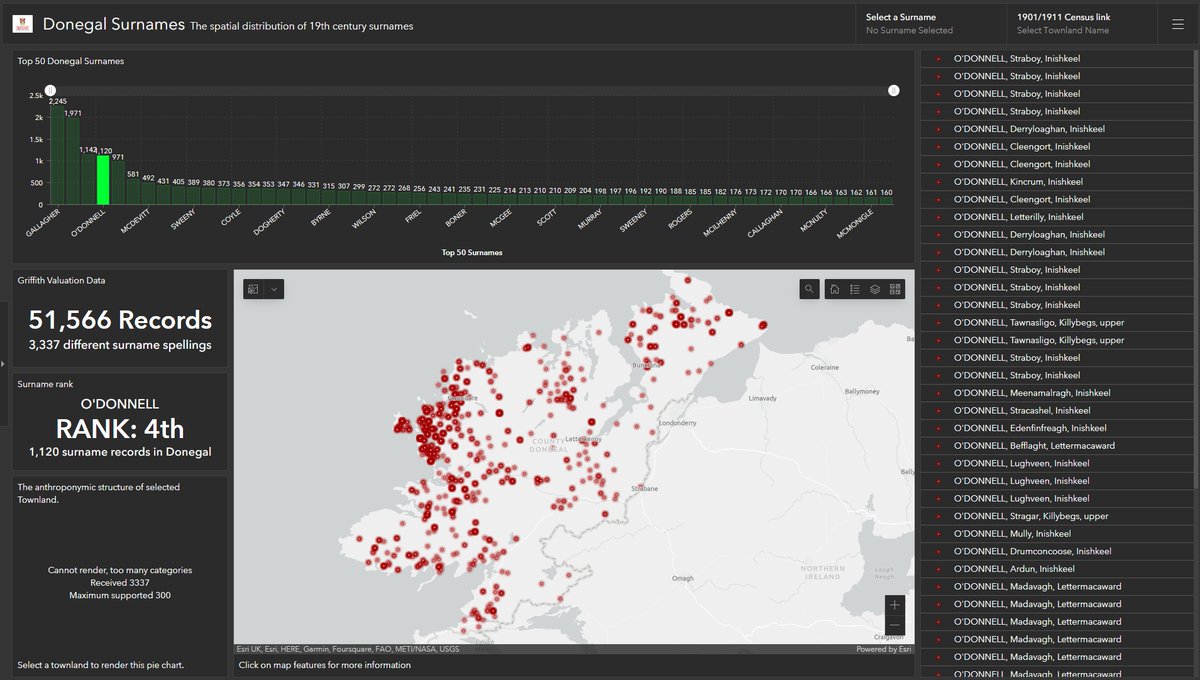Viewport: 1200px width, 680px height.
Task: Zoom in on the map with plus
Action: [895, 605]
